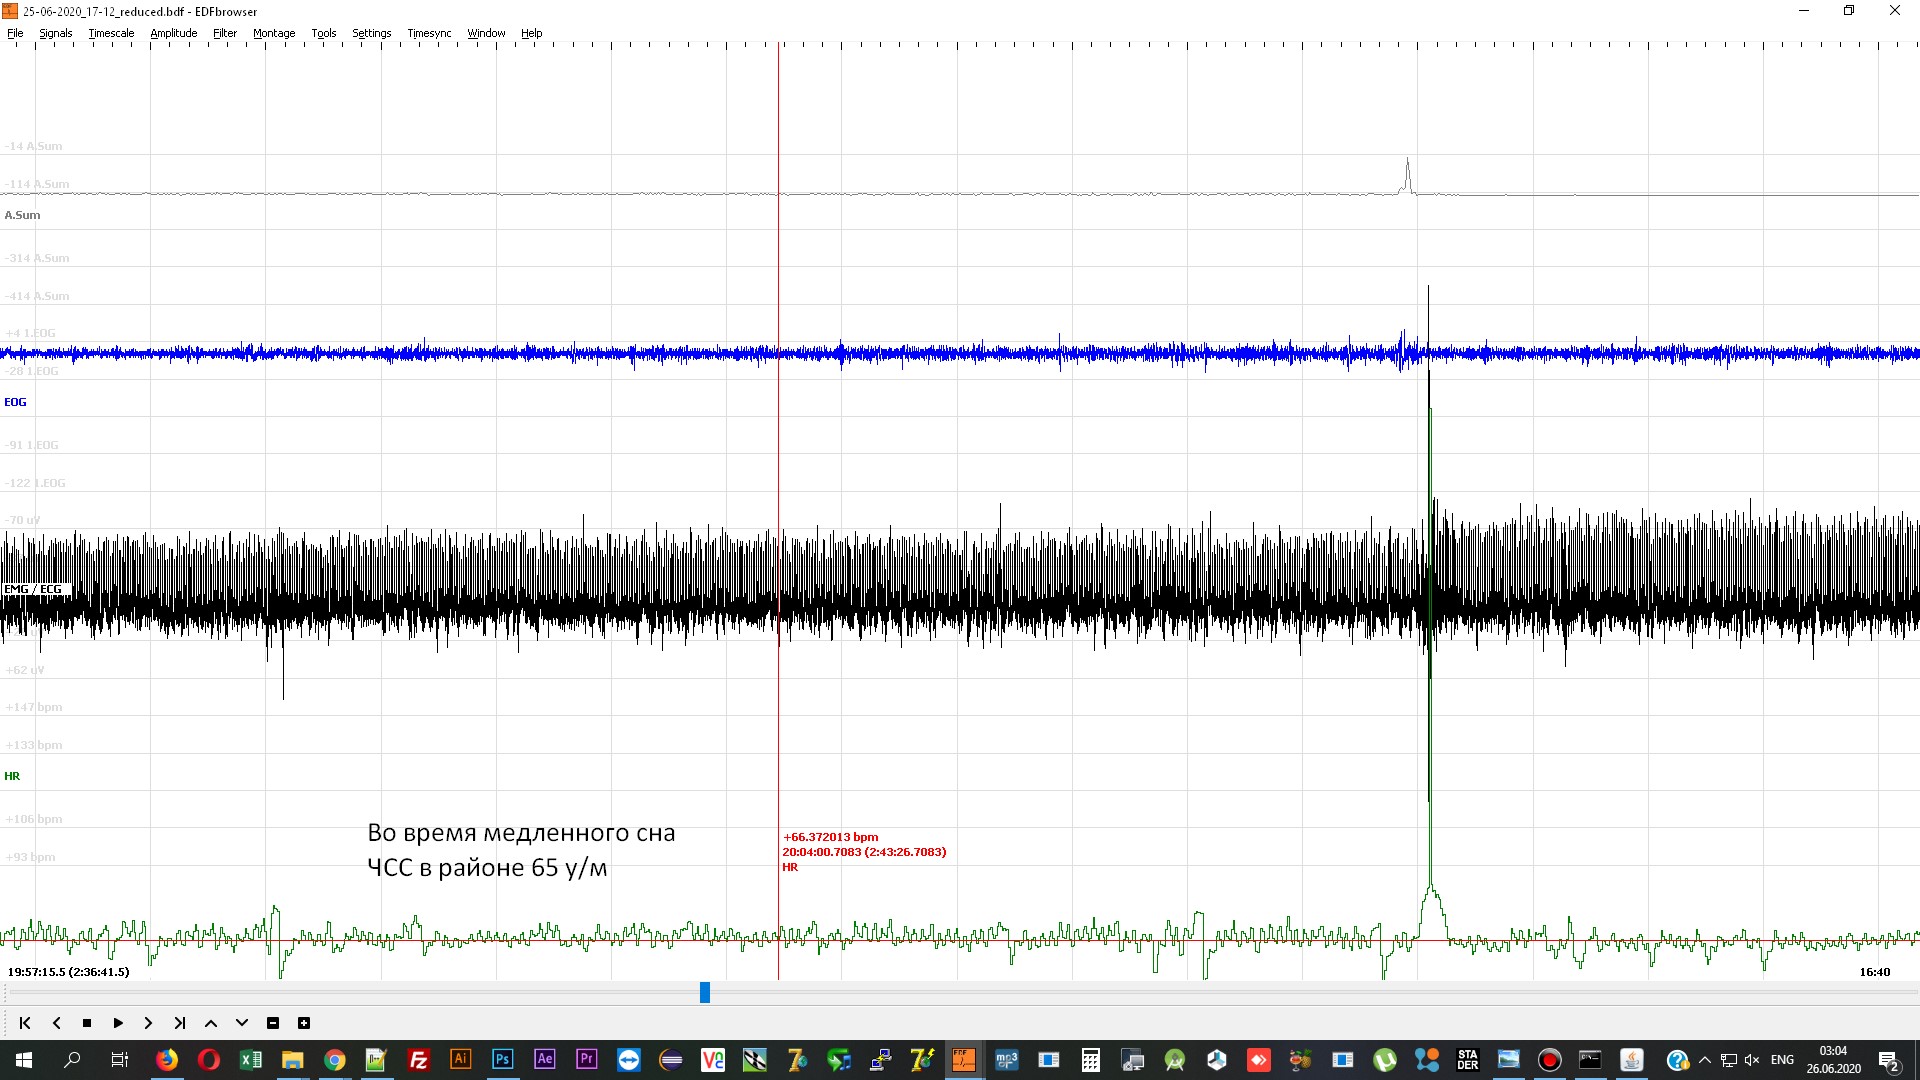This screenshot has width=1920, height=1080.
Task: Launch Firefox from the taskbar
Action: pos(167,1060)
